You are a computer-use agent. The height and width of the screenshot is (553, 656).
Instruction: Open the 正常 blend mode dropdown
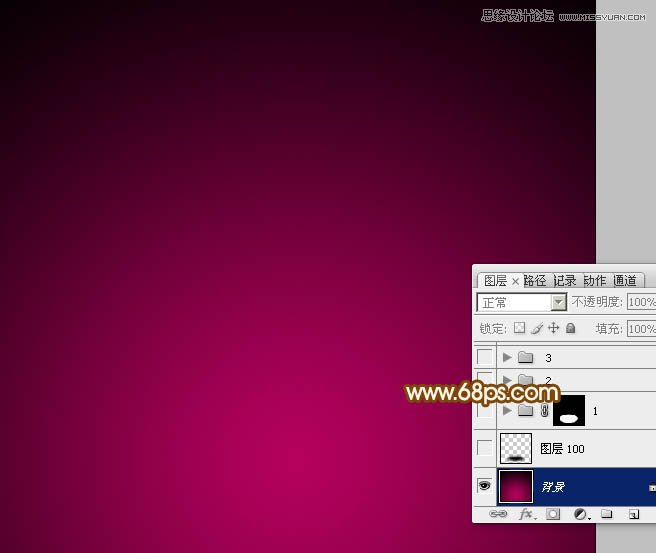click(522, 302)
